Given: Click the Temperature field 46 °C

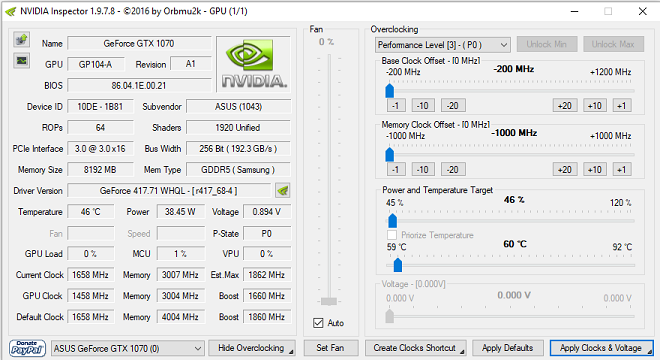Looking at the screenshot, I should (x=91, y=212).
